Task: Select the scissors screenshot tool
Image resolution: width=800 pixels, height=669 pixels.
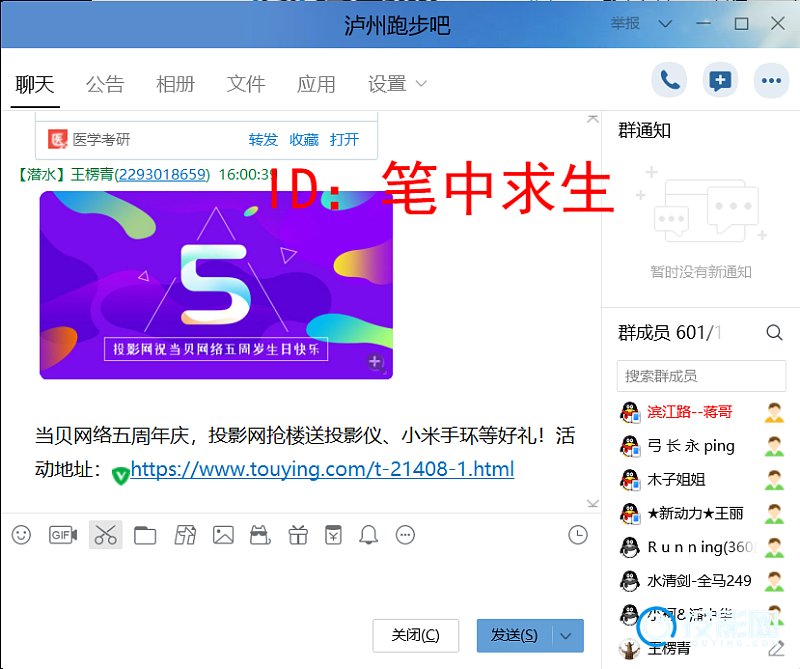Action: pos(106,535)
